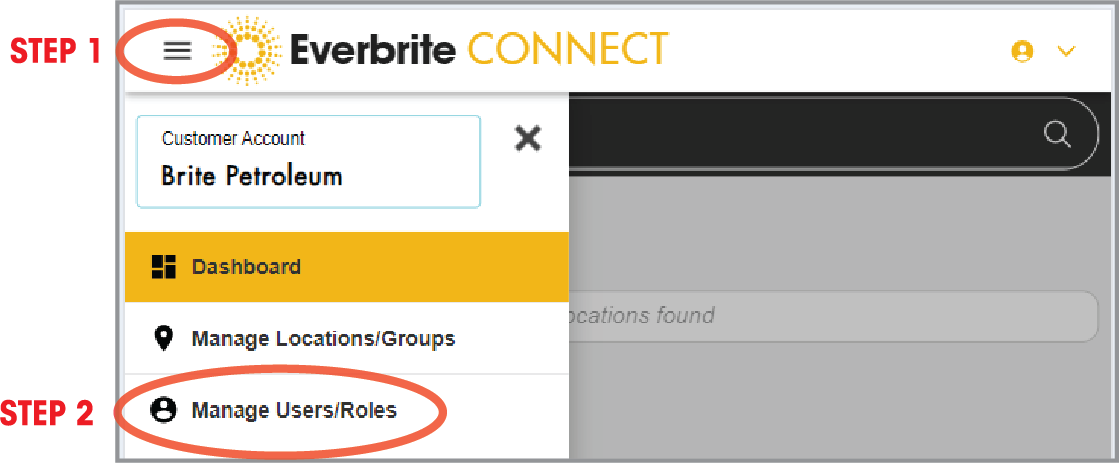Click the user profile avatar icon
Screen dimensions: 1119x463
coord(1022,52)
